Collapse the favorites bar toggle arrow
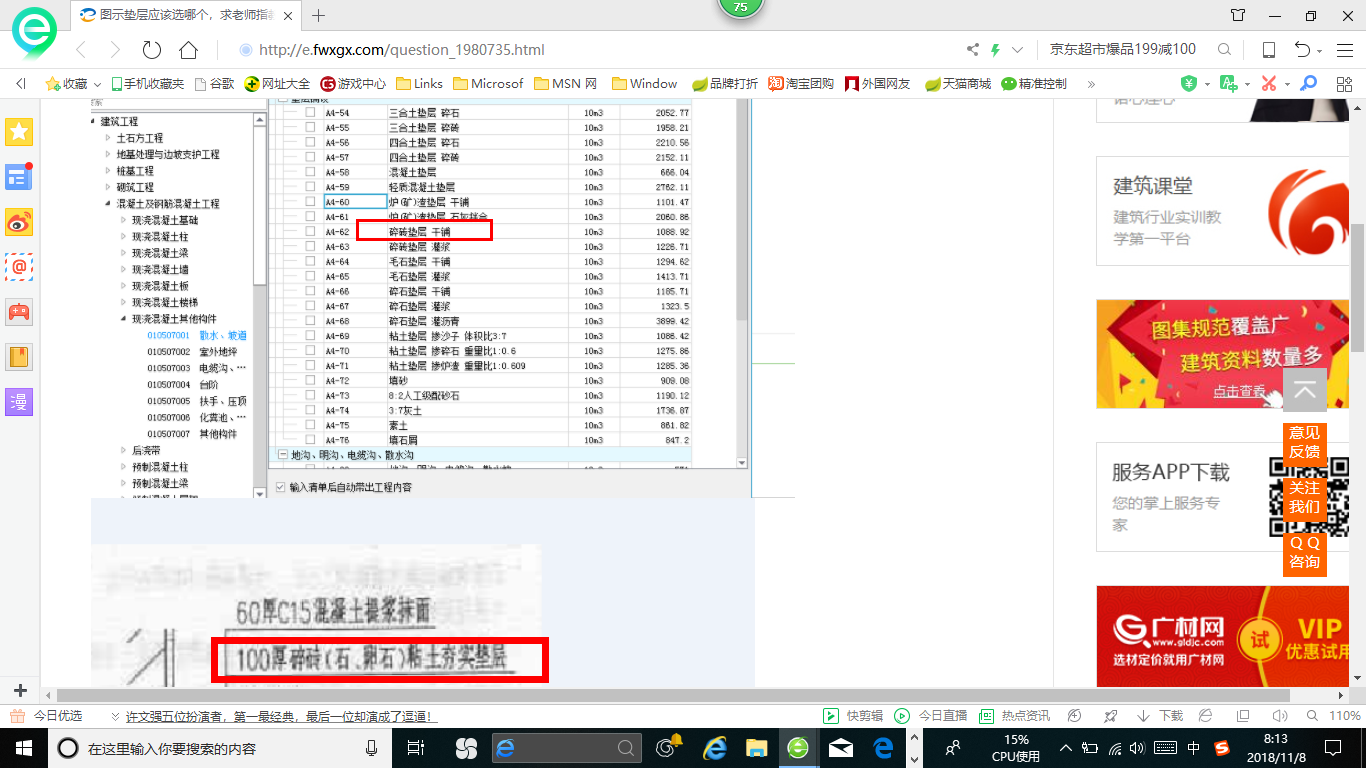Screen dimensions: 1366x768 coord(20,84)
